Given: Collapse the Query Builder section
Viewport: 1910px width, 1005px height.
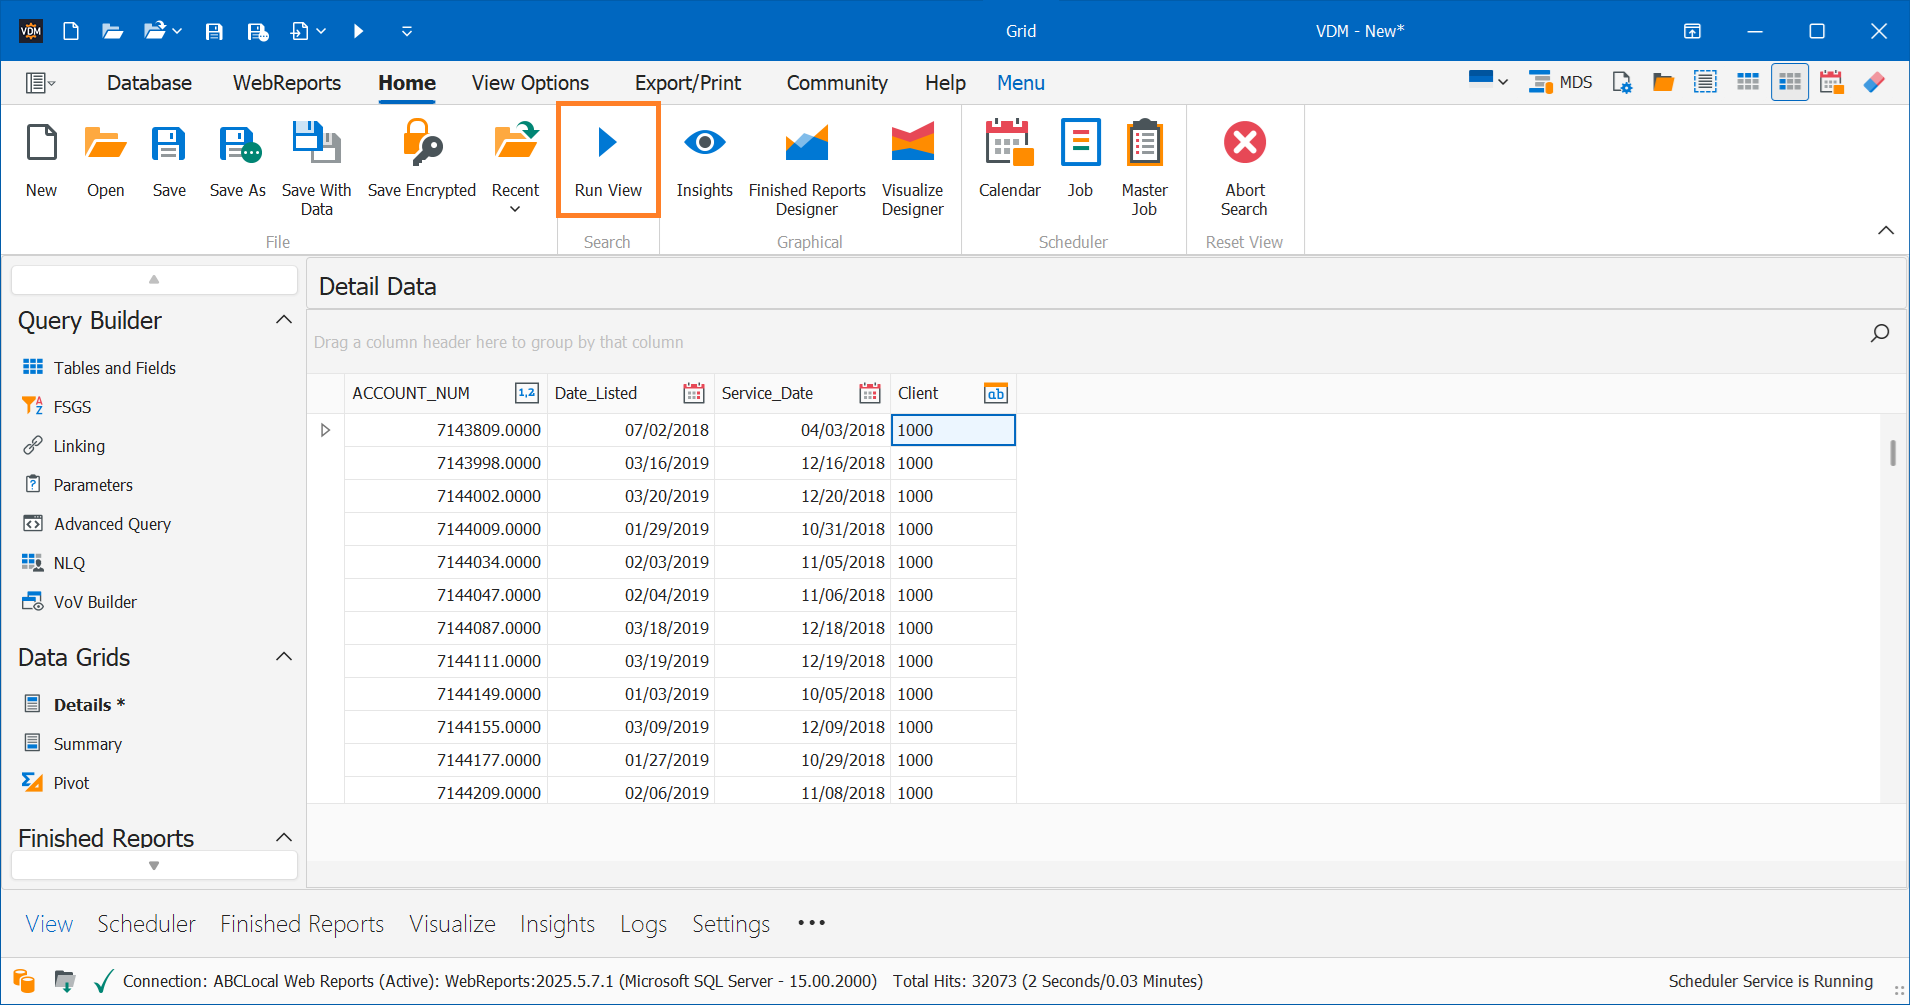Looking at the screenshot, I should (x=283, y=319).
